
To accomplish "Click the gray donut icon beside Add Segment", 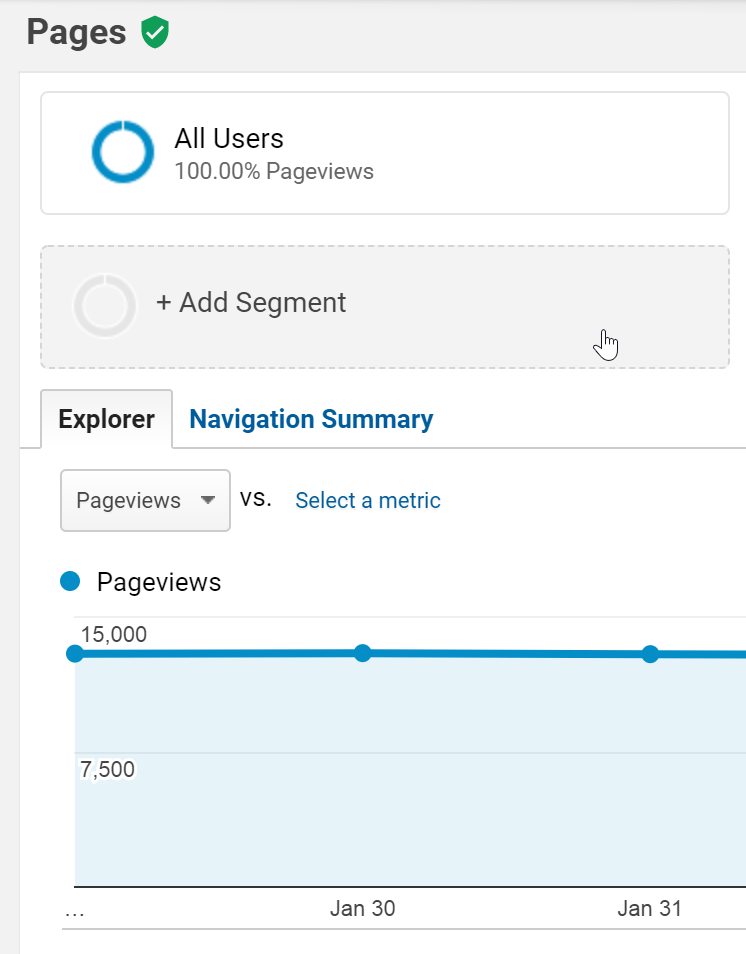I will [x=104, y=305].
